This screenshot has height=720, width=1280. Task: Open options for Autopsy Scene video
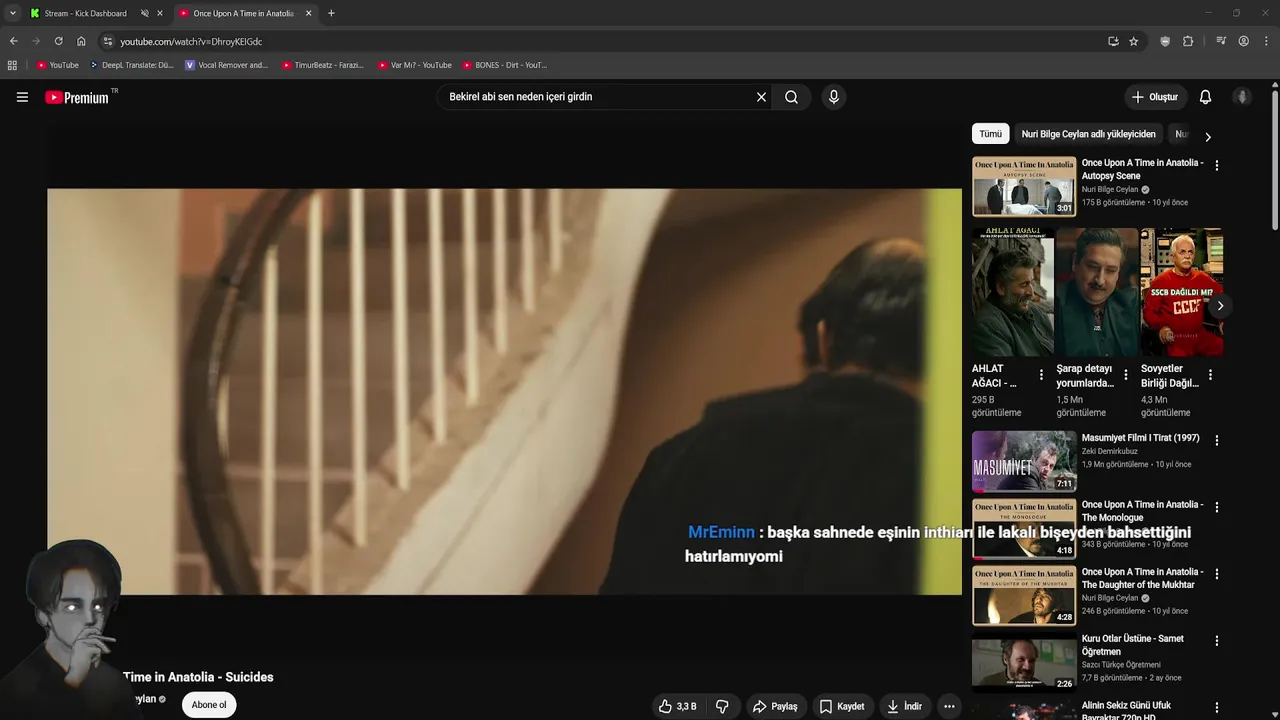pos(1217,165)
